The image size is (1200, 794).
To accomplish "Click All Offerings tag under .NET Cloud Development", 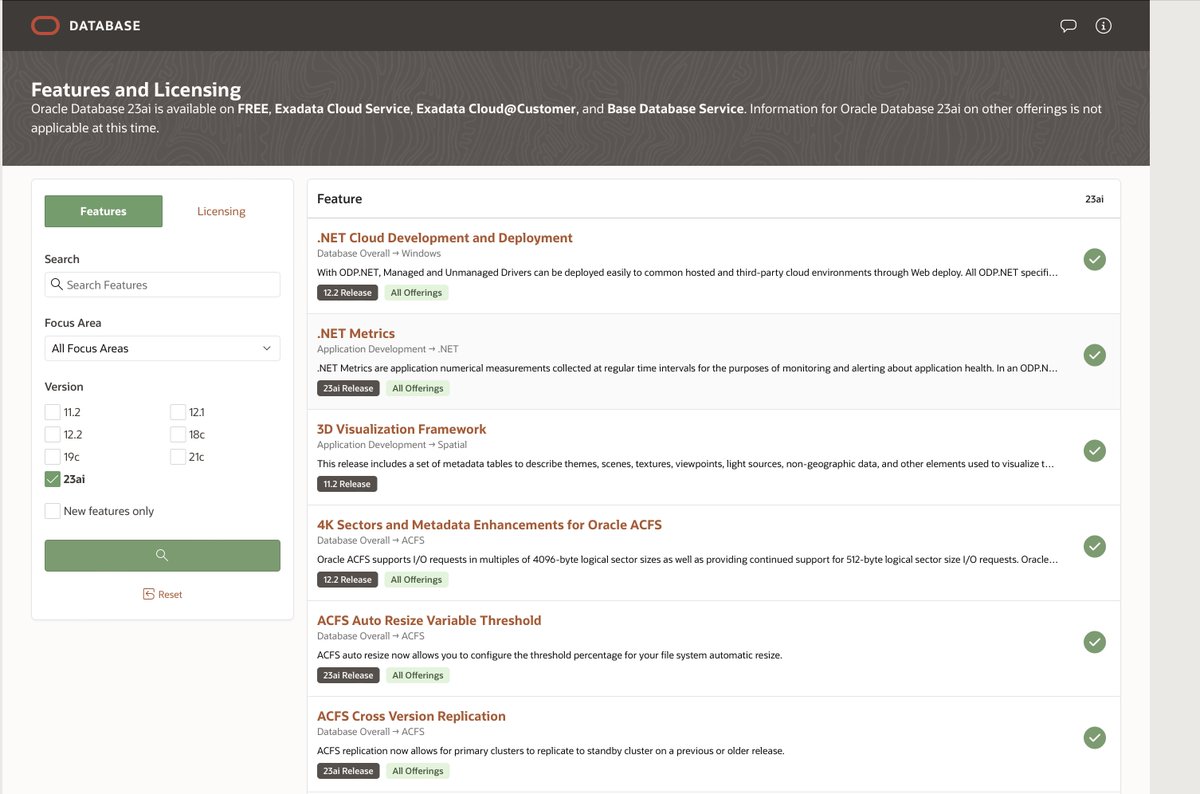I will pyautogui.click(x=417, y=293).
